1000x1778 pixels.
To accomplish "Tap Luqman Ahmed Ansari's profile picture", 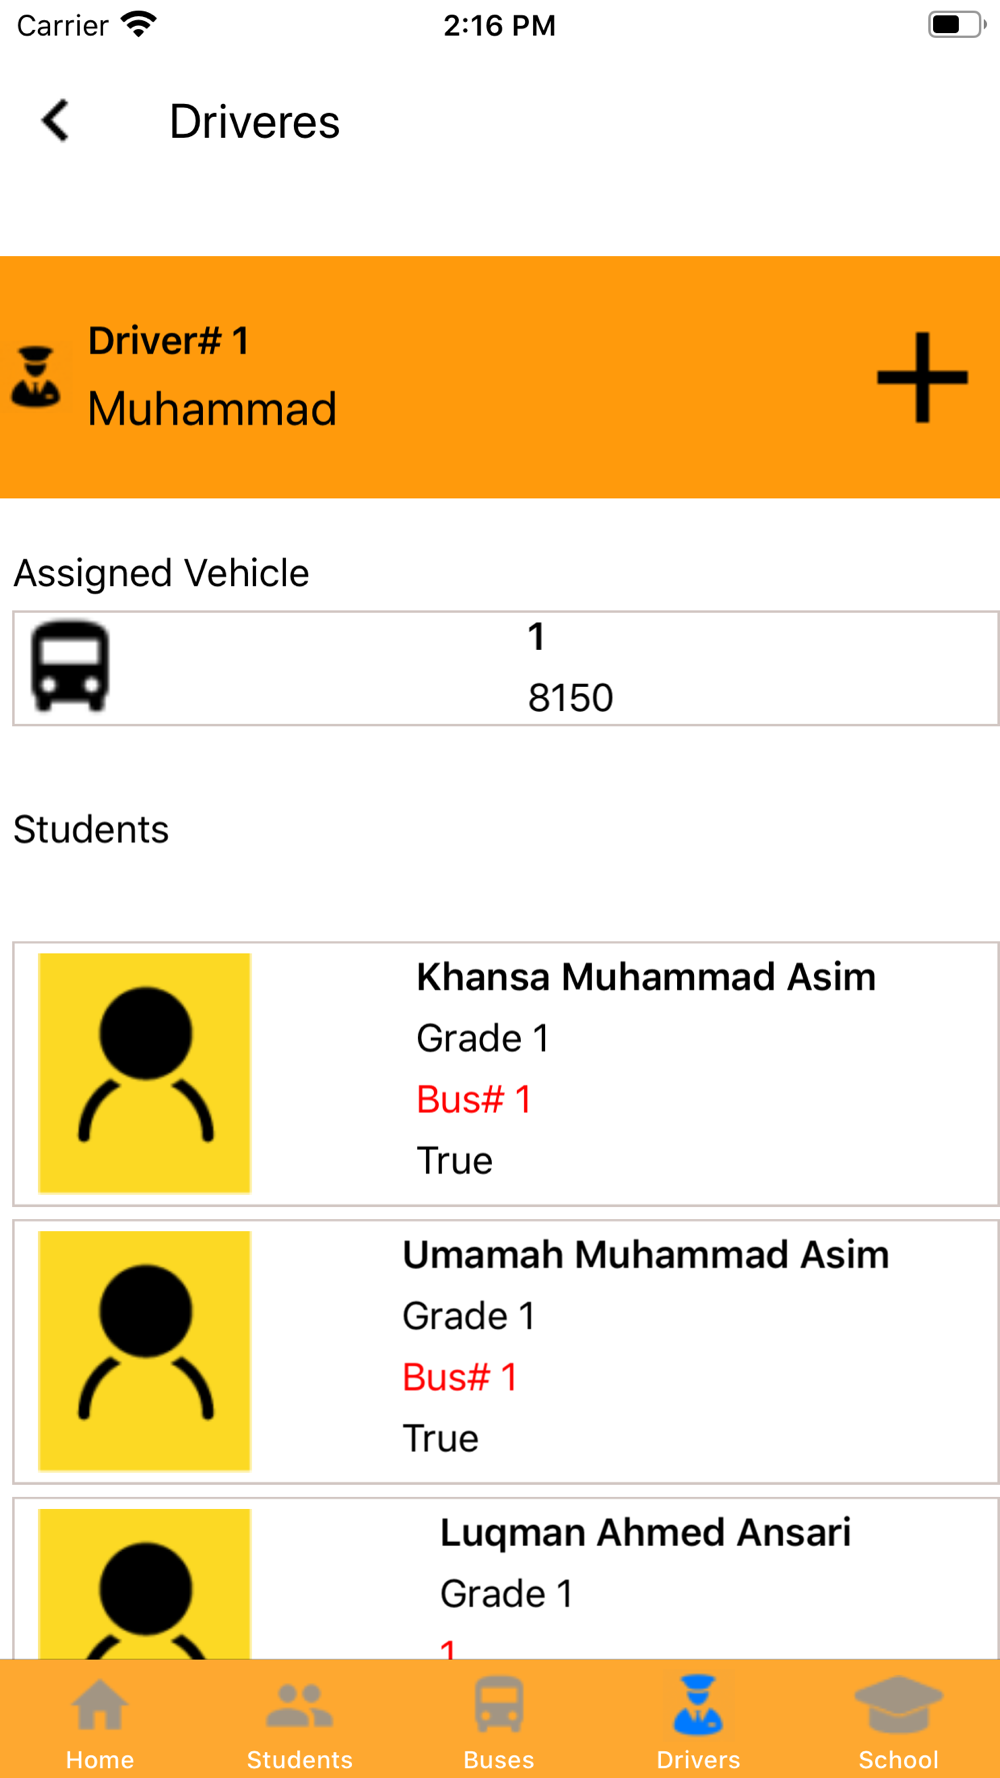I will click(144, 1584).
